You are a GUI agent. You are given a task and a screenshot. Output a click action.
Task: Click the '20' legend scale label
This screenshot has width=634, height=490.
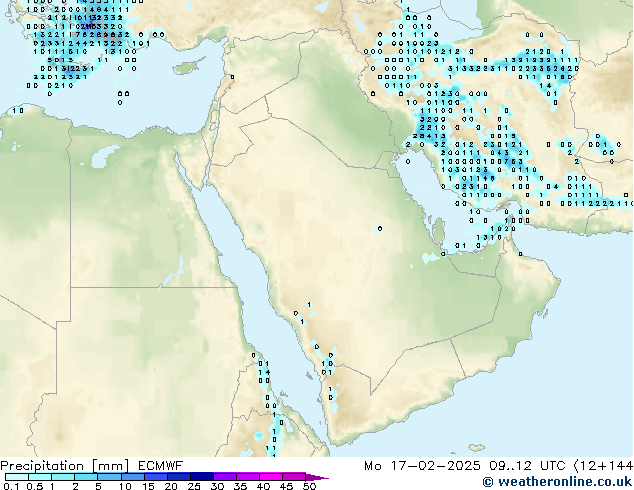(171, 486)
